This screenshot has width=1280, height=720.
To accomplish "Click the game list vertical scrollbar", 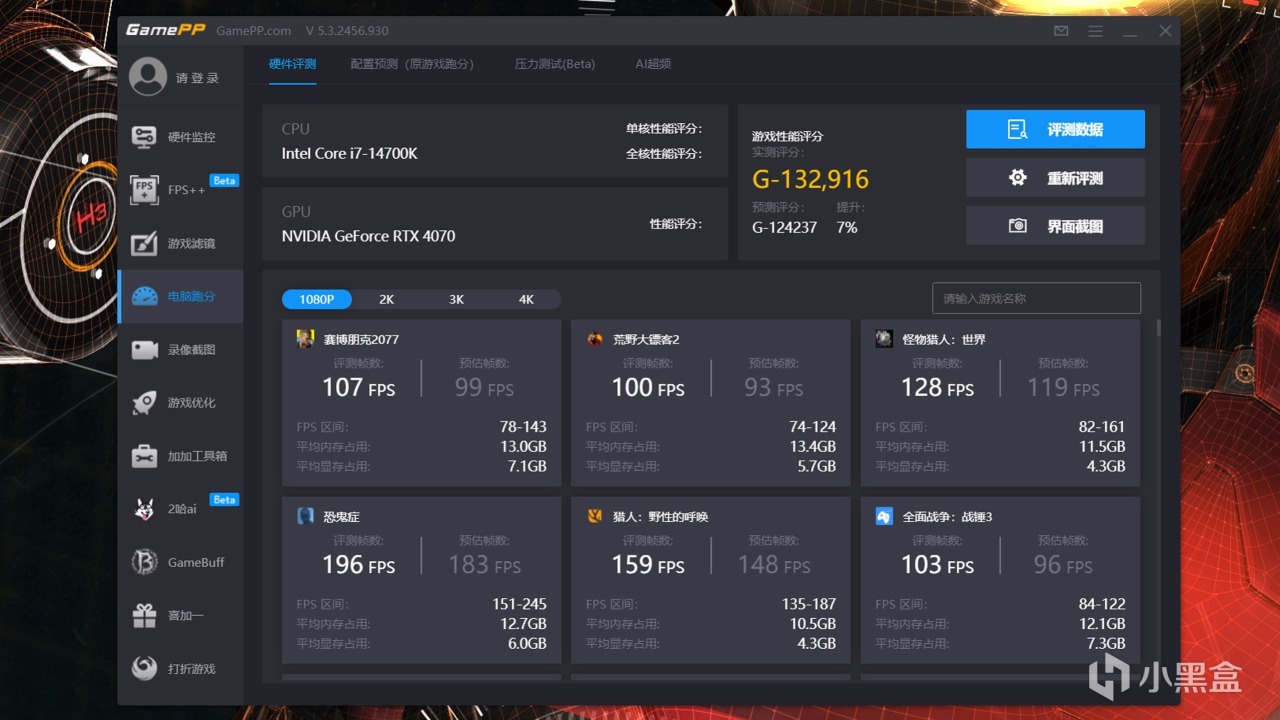I will pos(1159,328).
